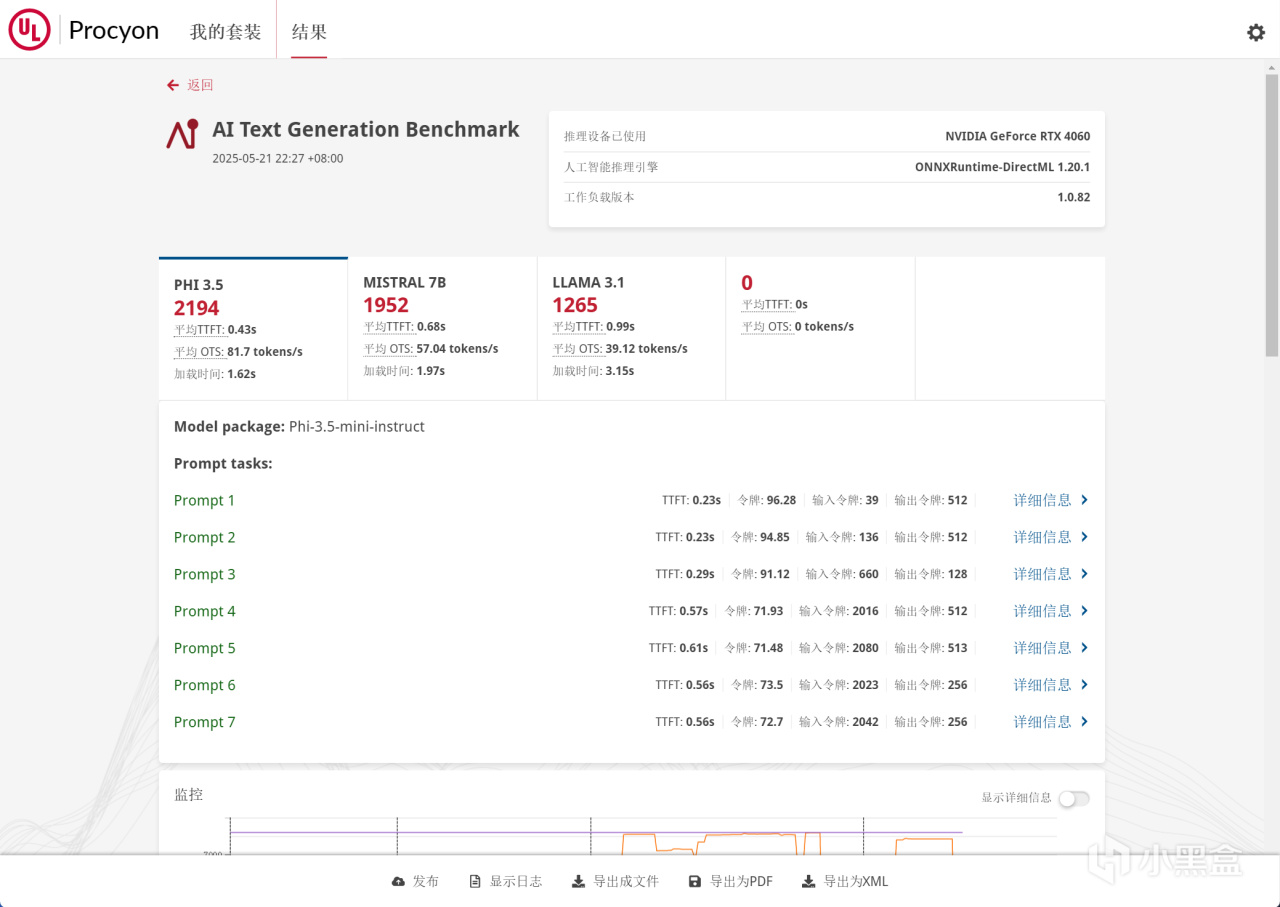Expand Prompt 3 details chevron

[x=1085, y=574]
